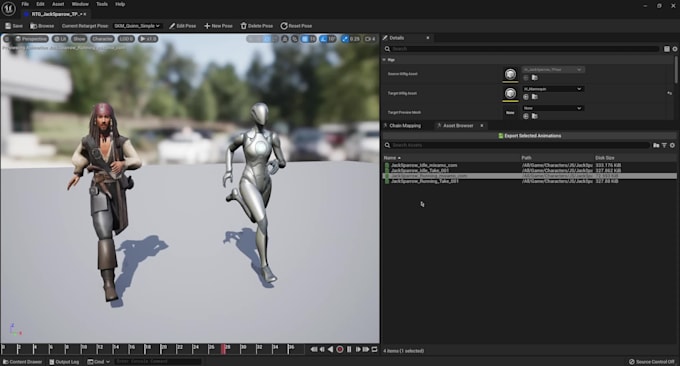Browse to Target IKRig asset in Content Browser
Image resolution: width=680 pixels, height=366 pixels.
point(535,97)
